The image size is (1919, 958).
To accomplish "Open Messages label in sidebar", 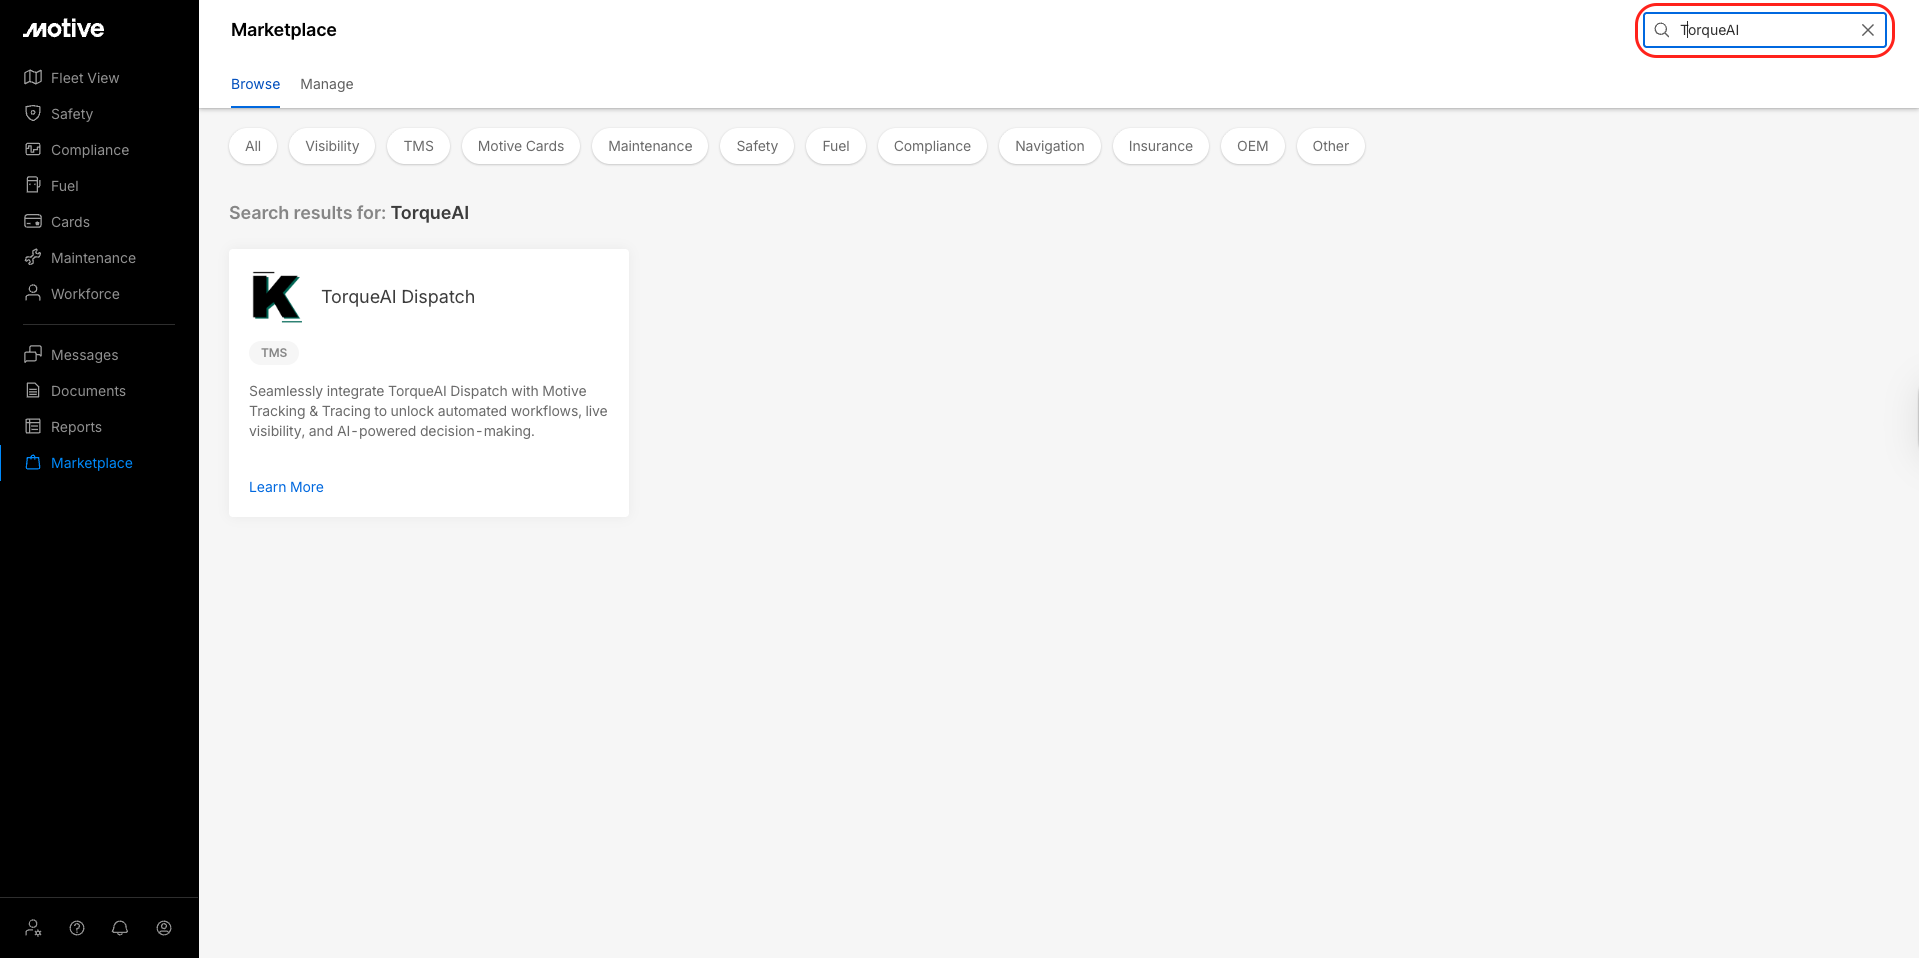I will 84,355.
